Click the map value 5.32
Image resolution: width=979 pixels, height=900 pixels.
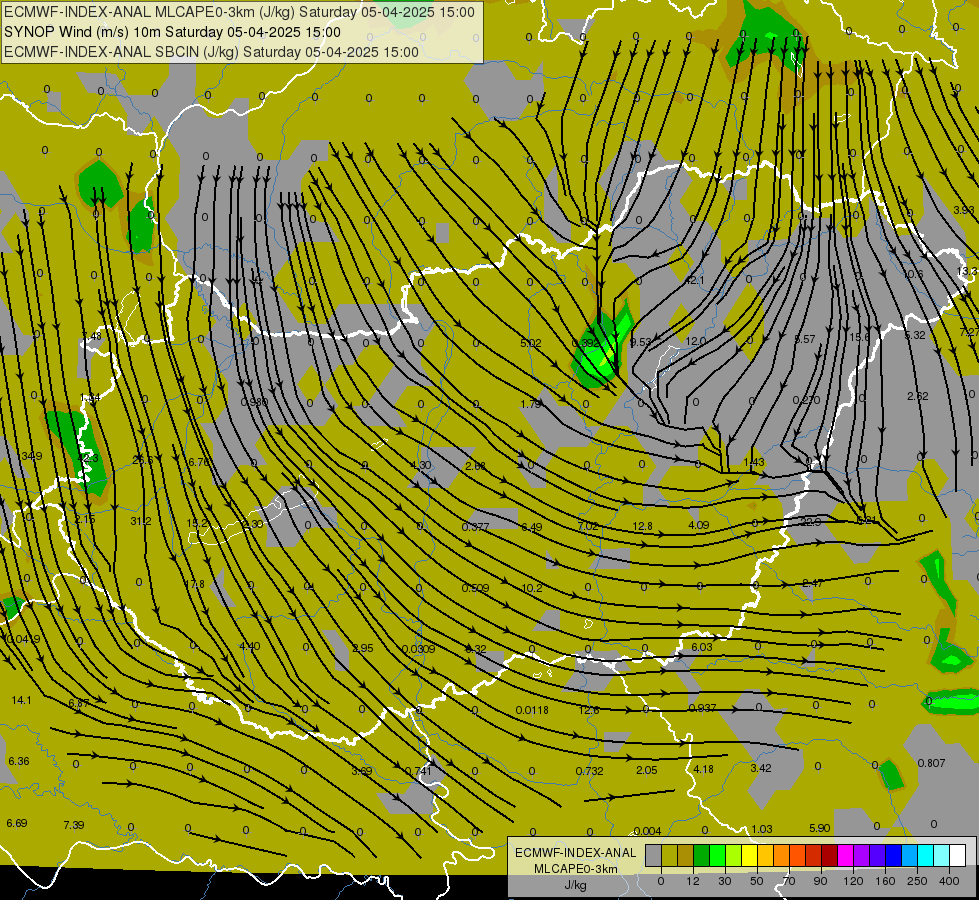click(915, 335)
